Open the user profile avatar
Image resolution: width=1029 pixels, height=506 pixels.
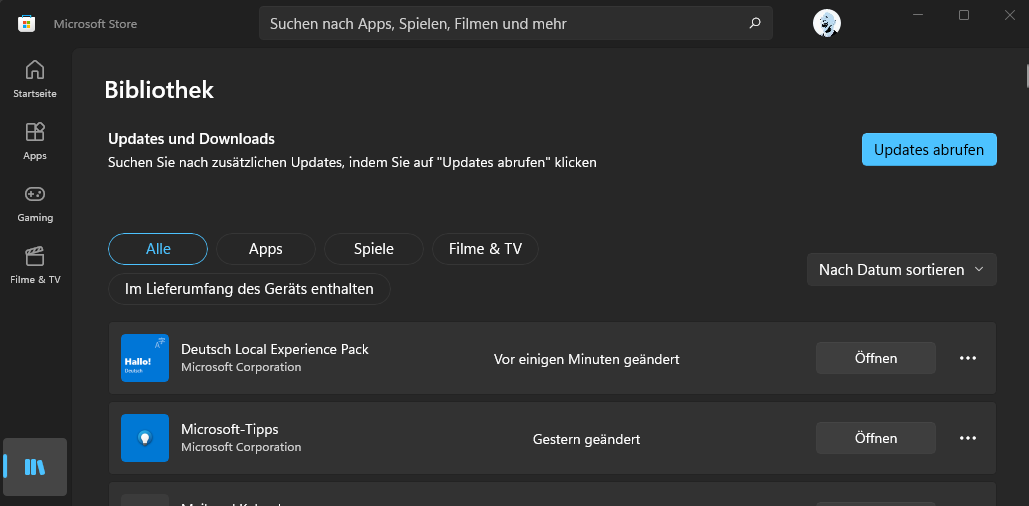pos(827,24)
